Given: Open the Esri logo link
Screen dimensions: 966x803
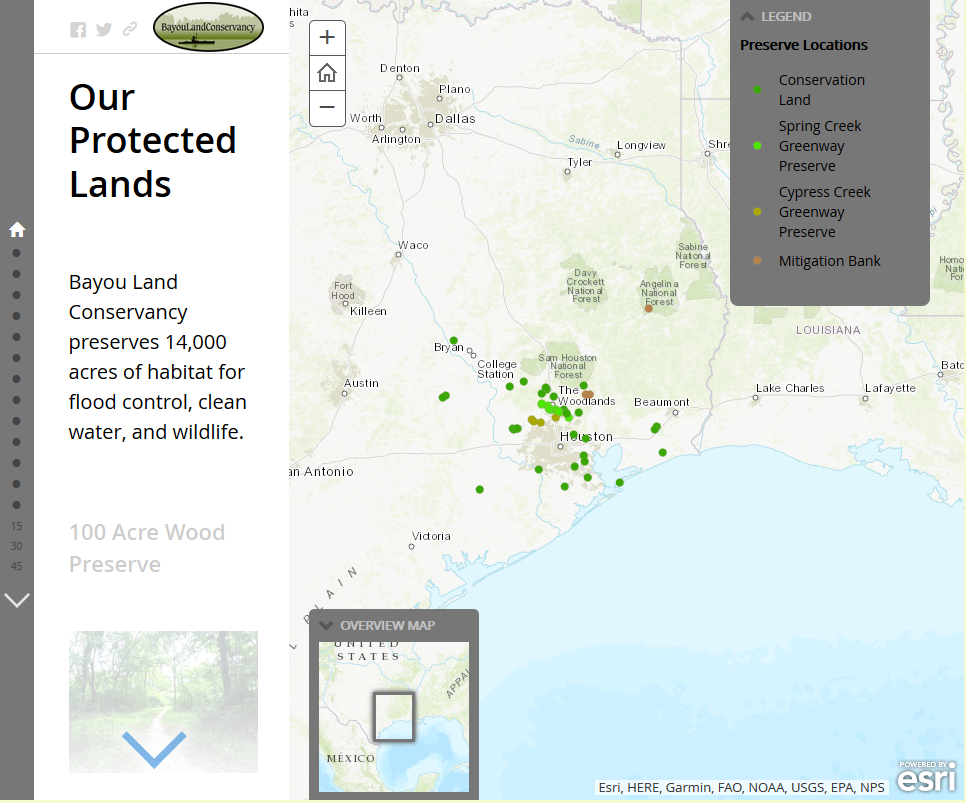Looking at the screenshot, I should coord(926,777).
